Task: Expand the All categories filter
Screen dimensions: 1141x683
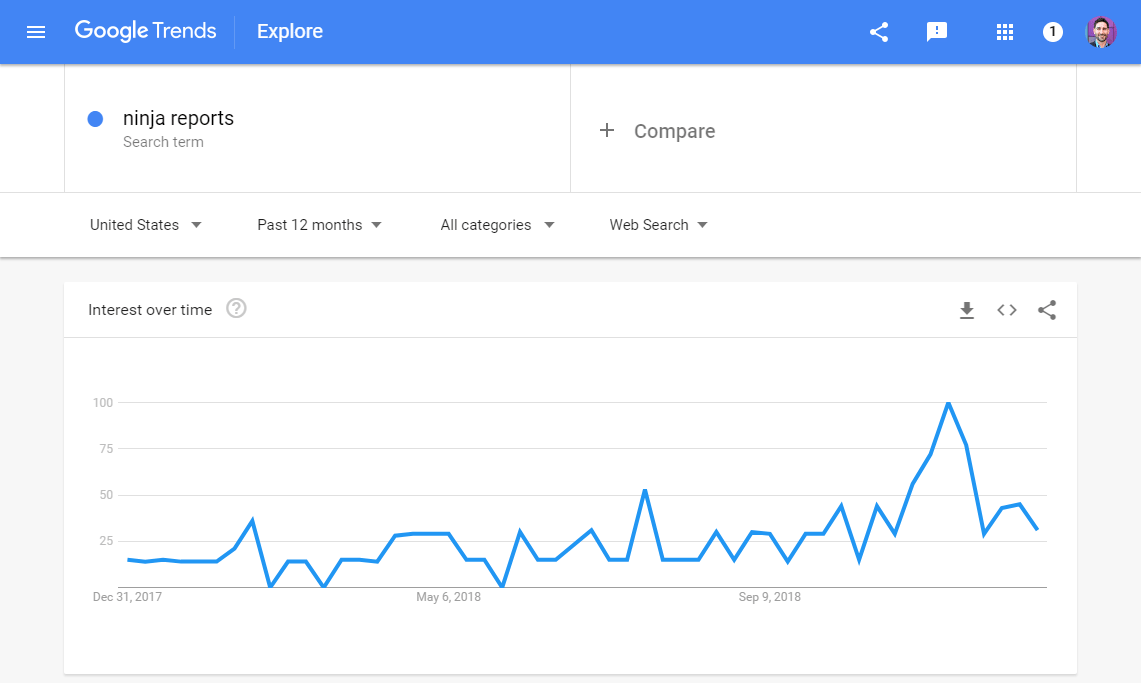Action: point(497,225)
